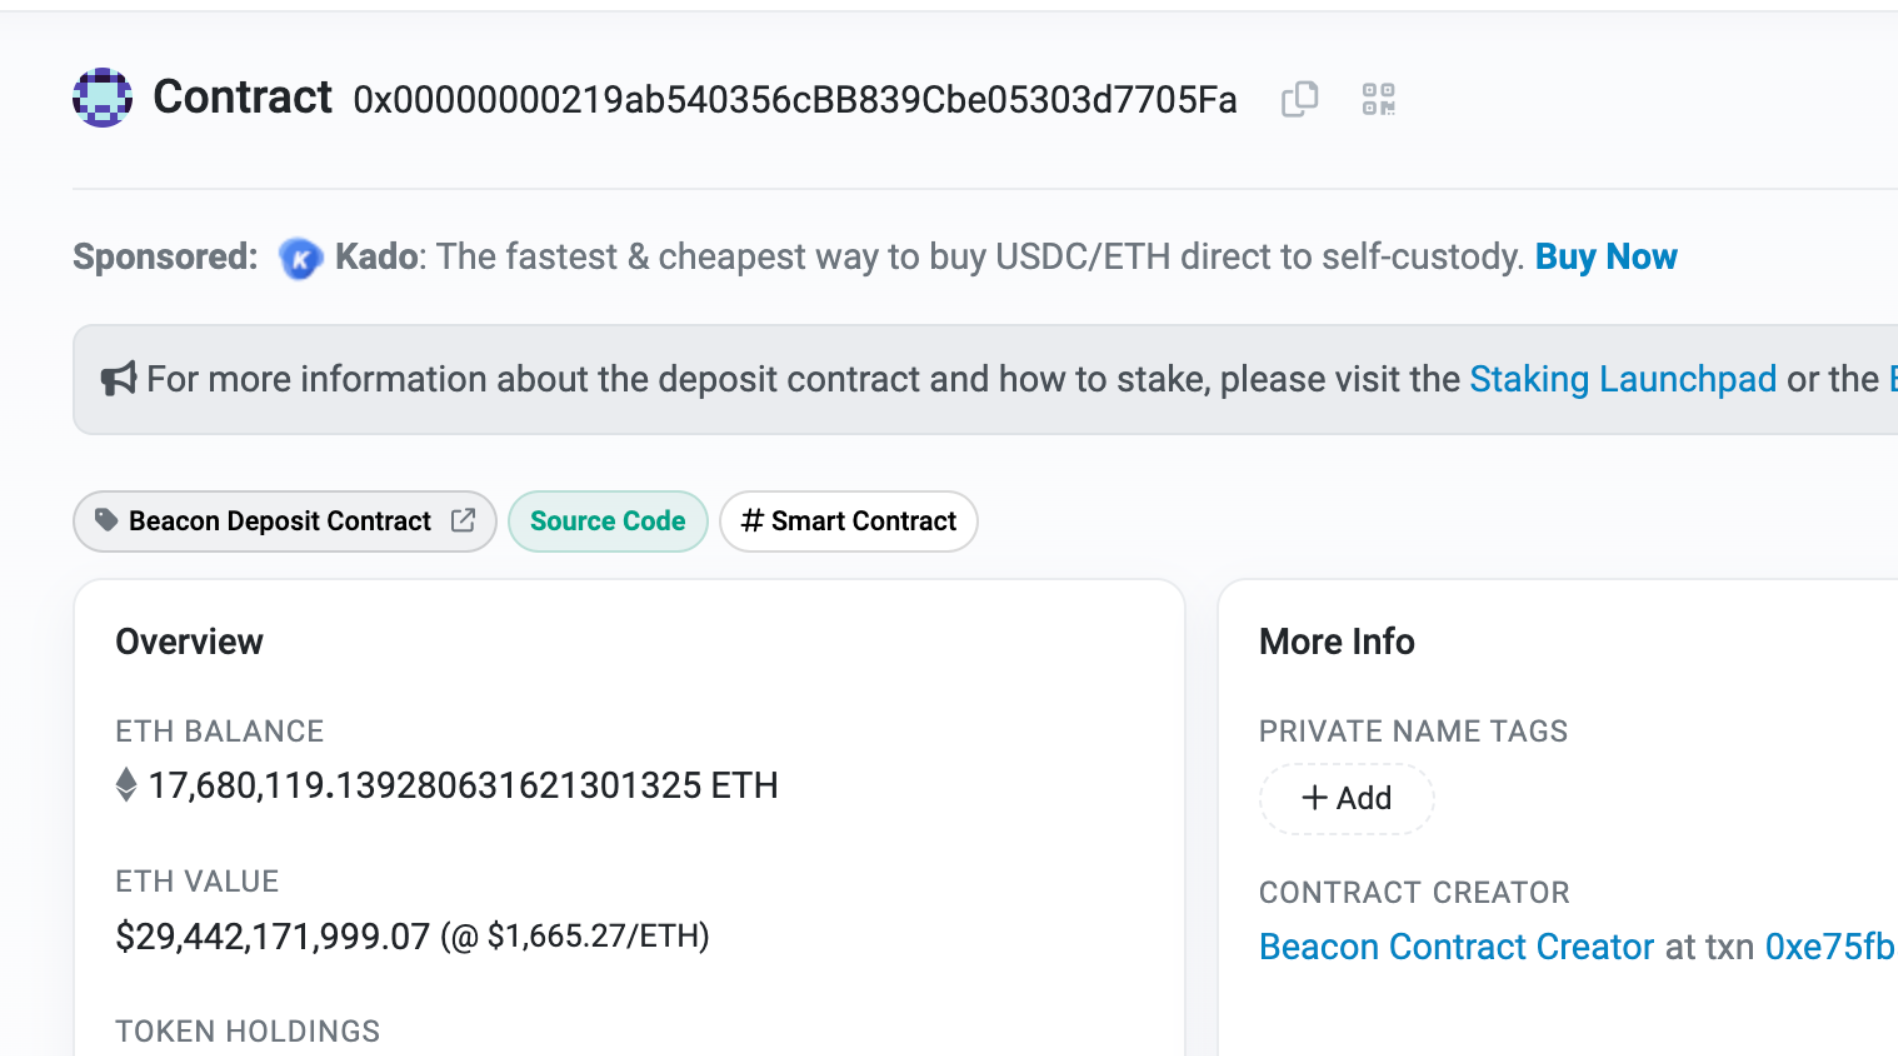
Task: Click the contract address text
Action: point(795,100)
